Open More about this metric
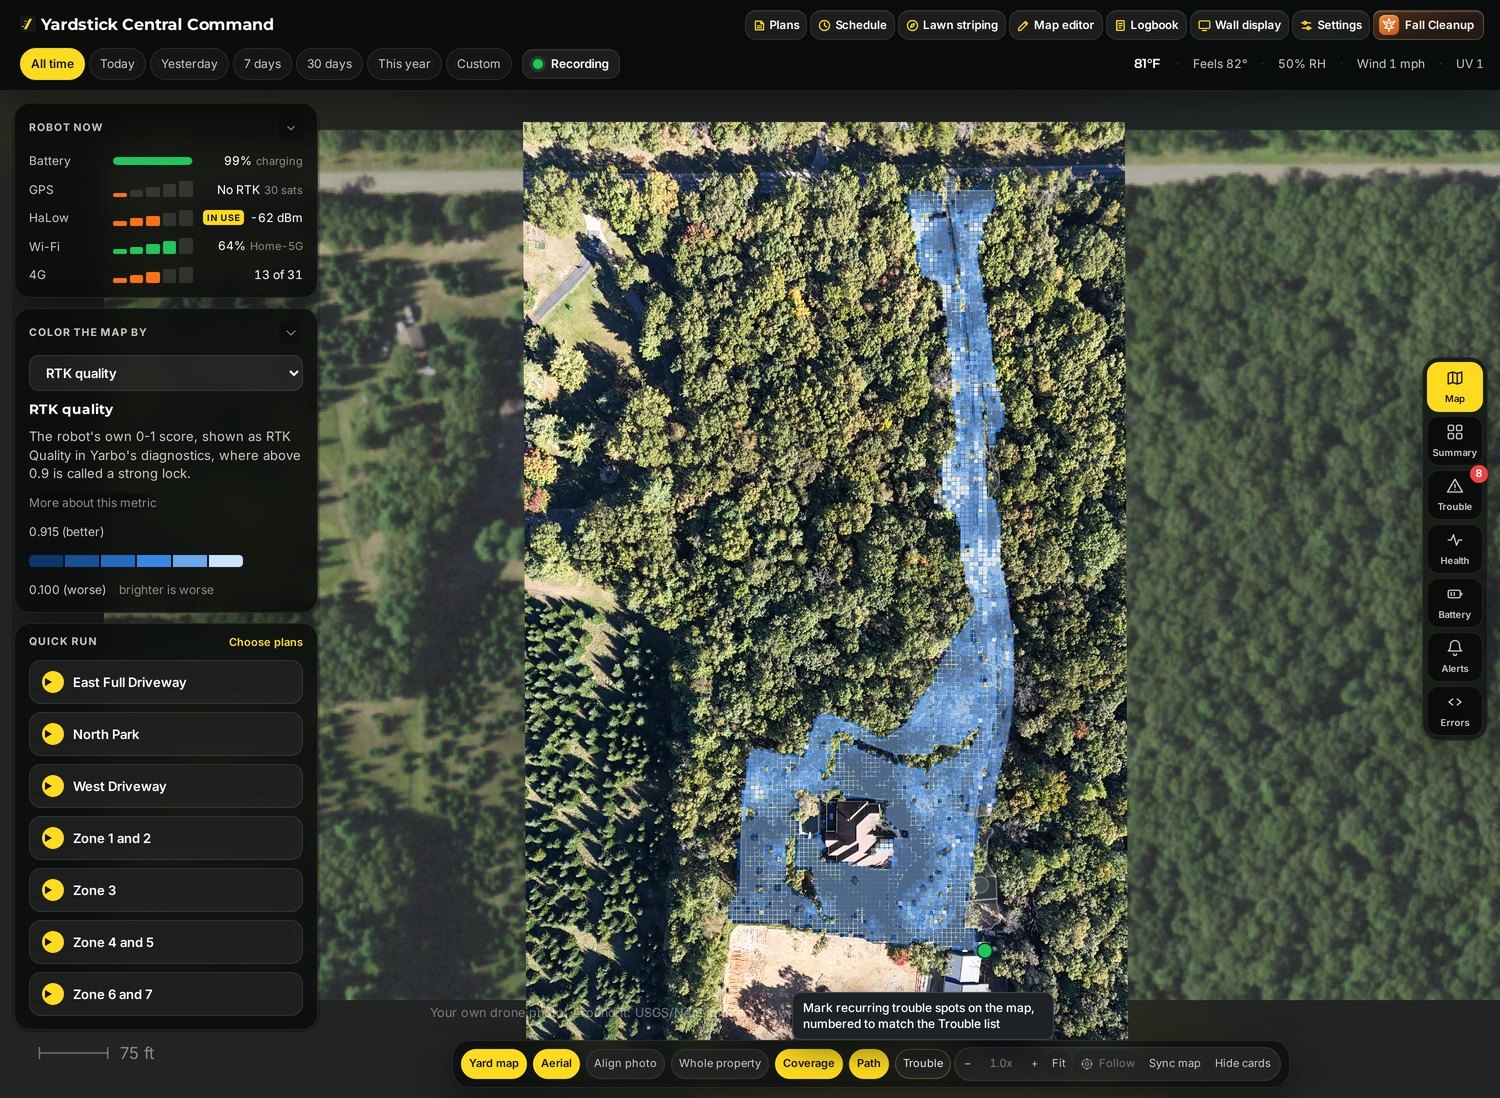This screenshot has width=1500, height=1098. tap(93, 503)
